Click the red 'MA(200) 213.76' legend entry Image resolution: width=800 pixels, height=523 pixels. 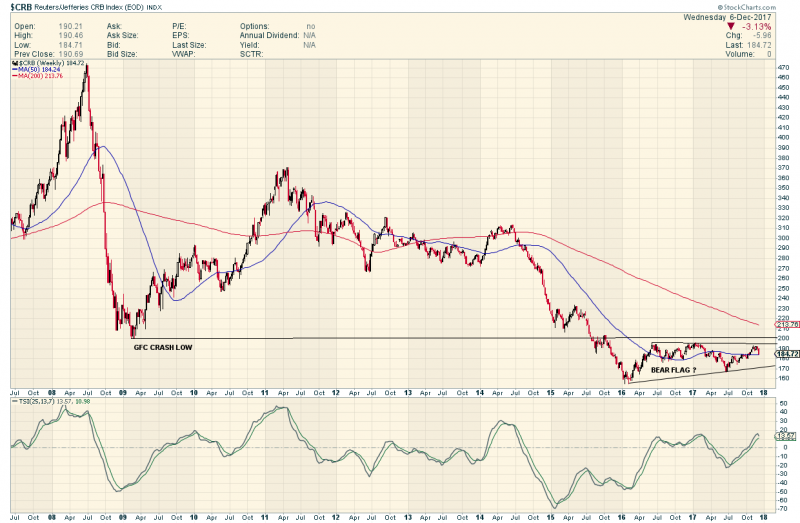[x=37, y=76]
